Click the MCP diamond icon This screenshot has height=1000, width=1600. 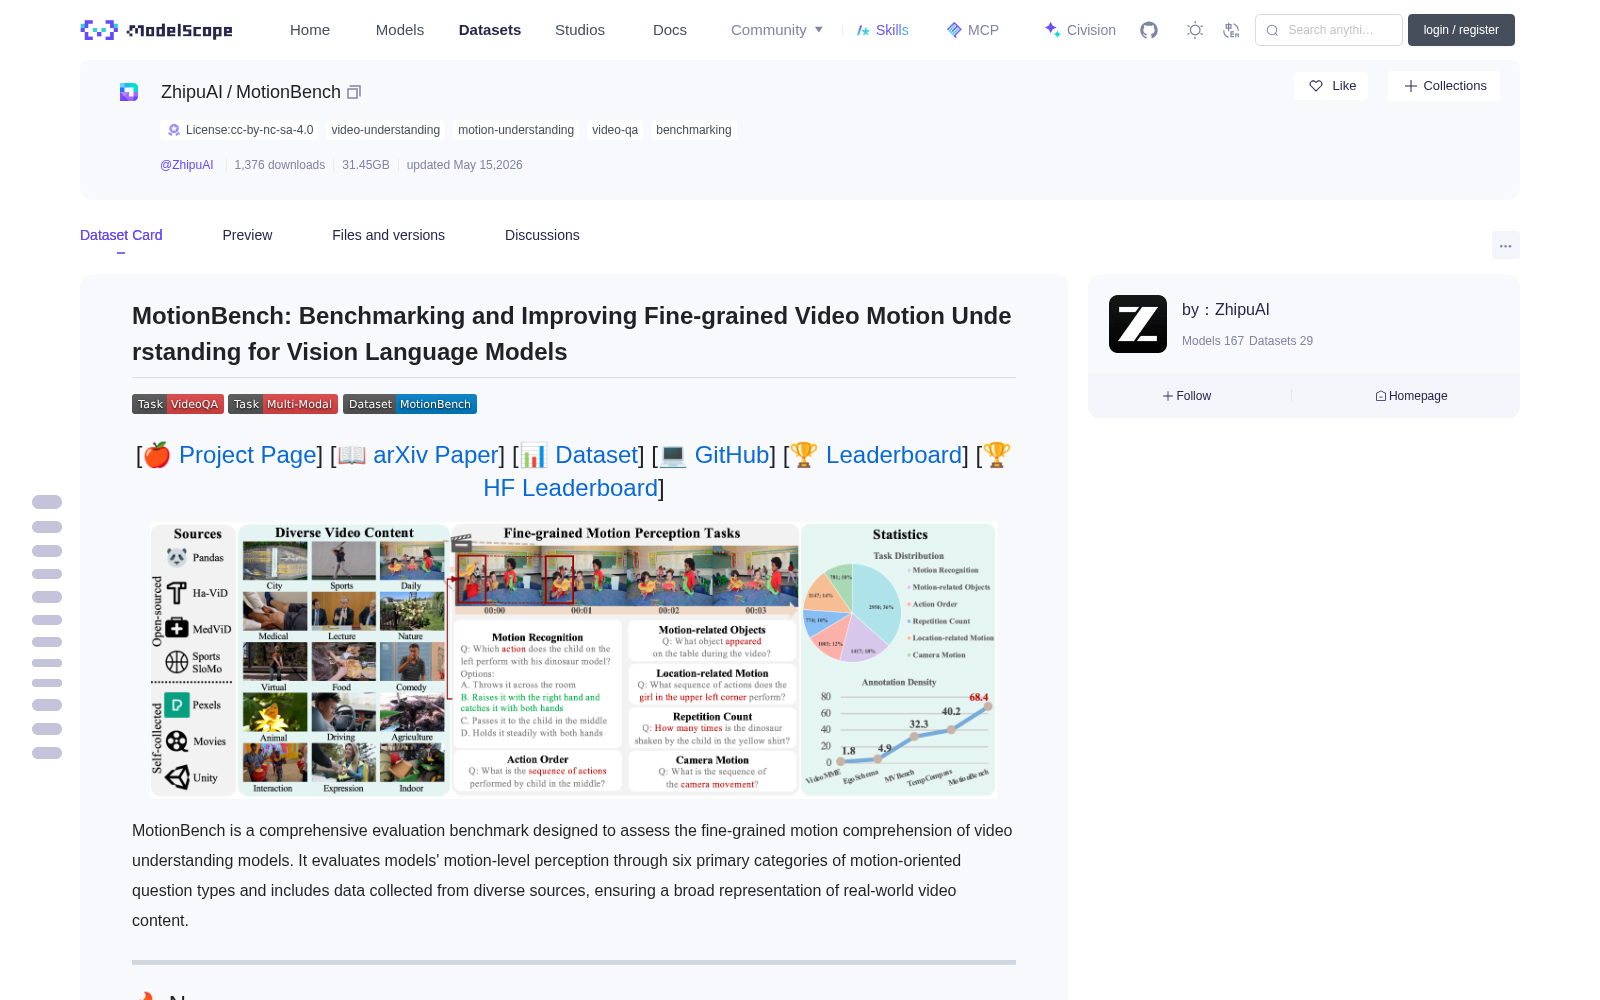pyautogui.click(x=954, y=30)
